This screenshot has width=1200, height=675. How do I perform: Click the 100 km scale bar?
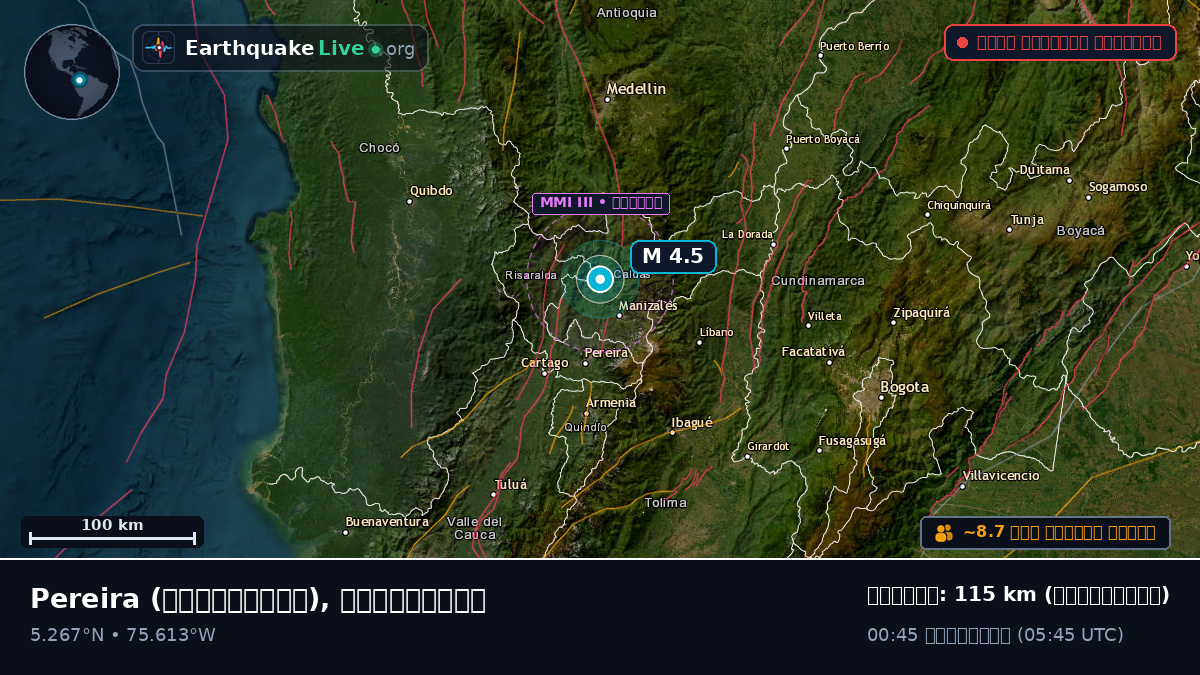[x=112, y=532]
